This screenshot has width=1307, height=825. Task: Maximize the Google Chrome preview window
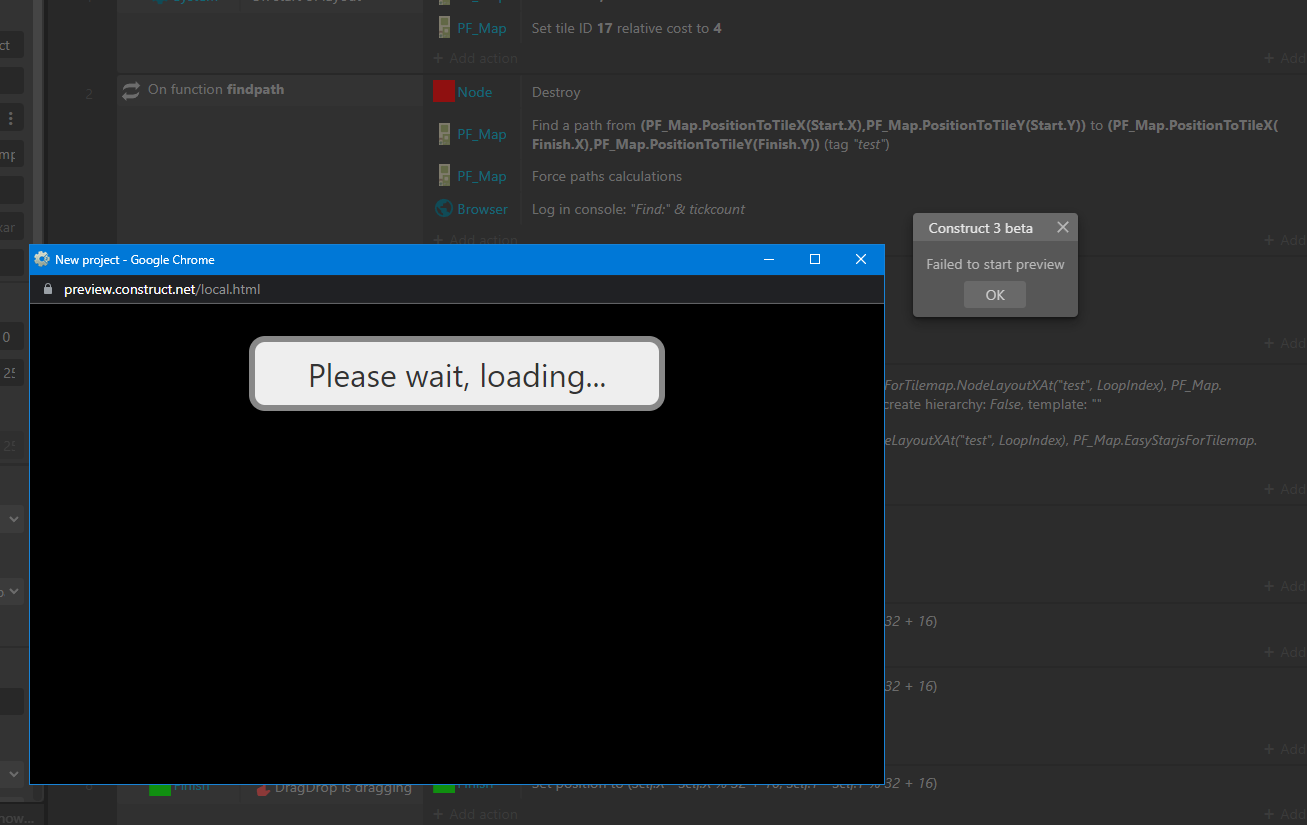click(x=815, y=259)
